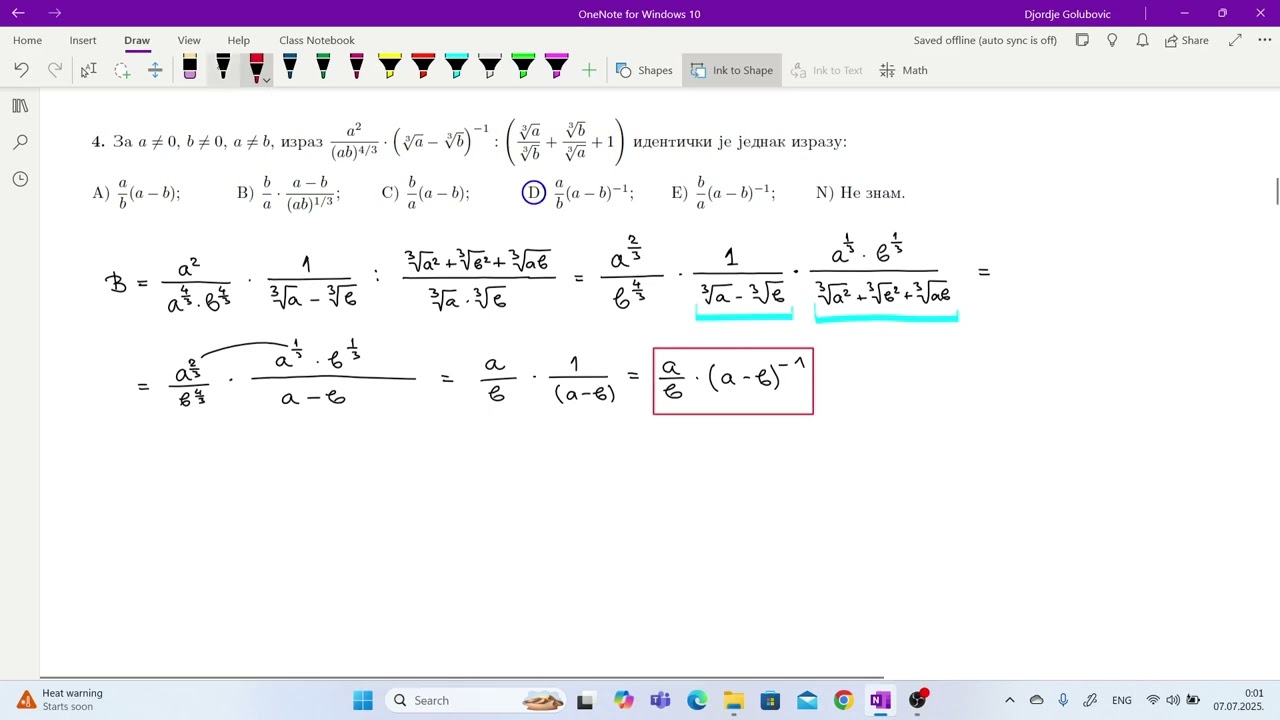Open the Class Notebook tab

[317, 40]
